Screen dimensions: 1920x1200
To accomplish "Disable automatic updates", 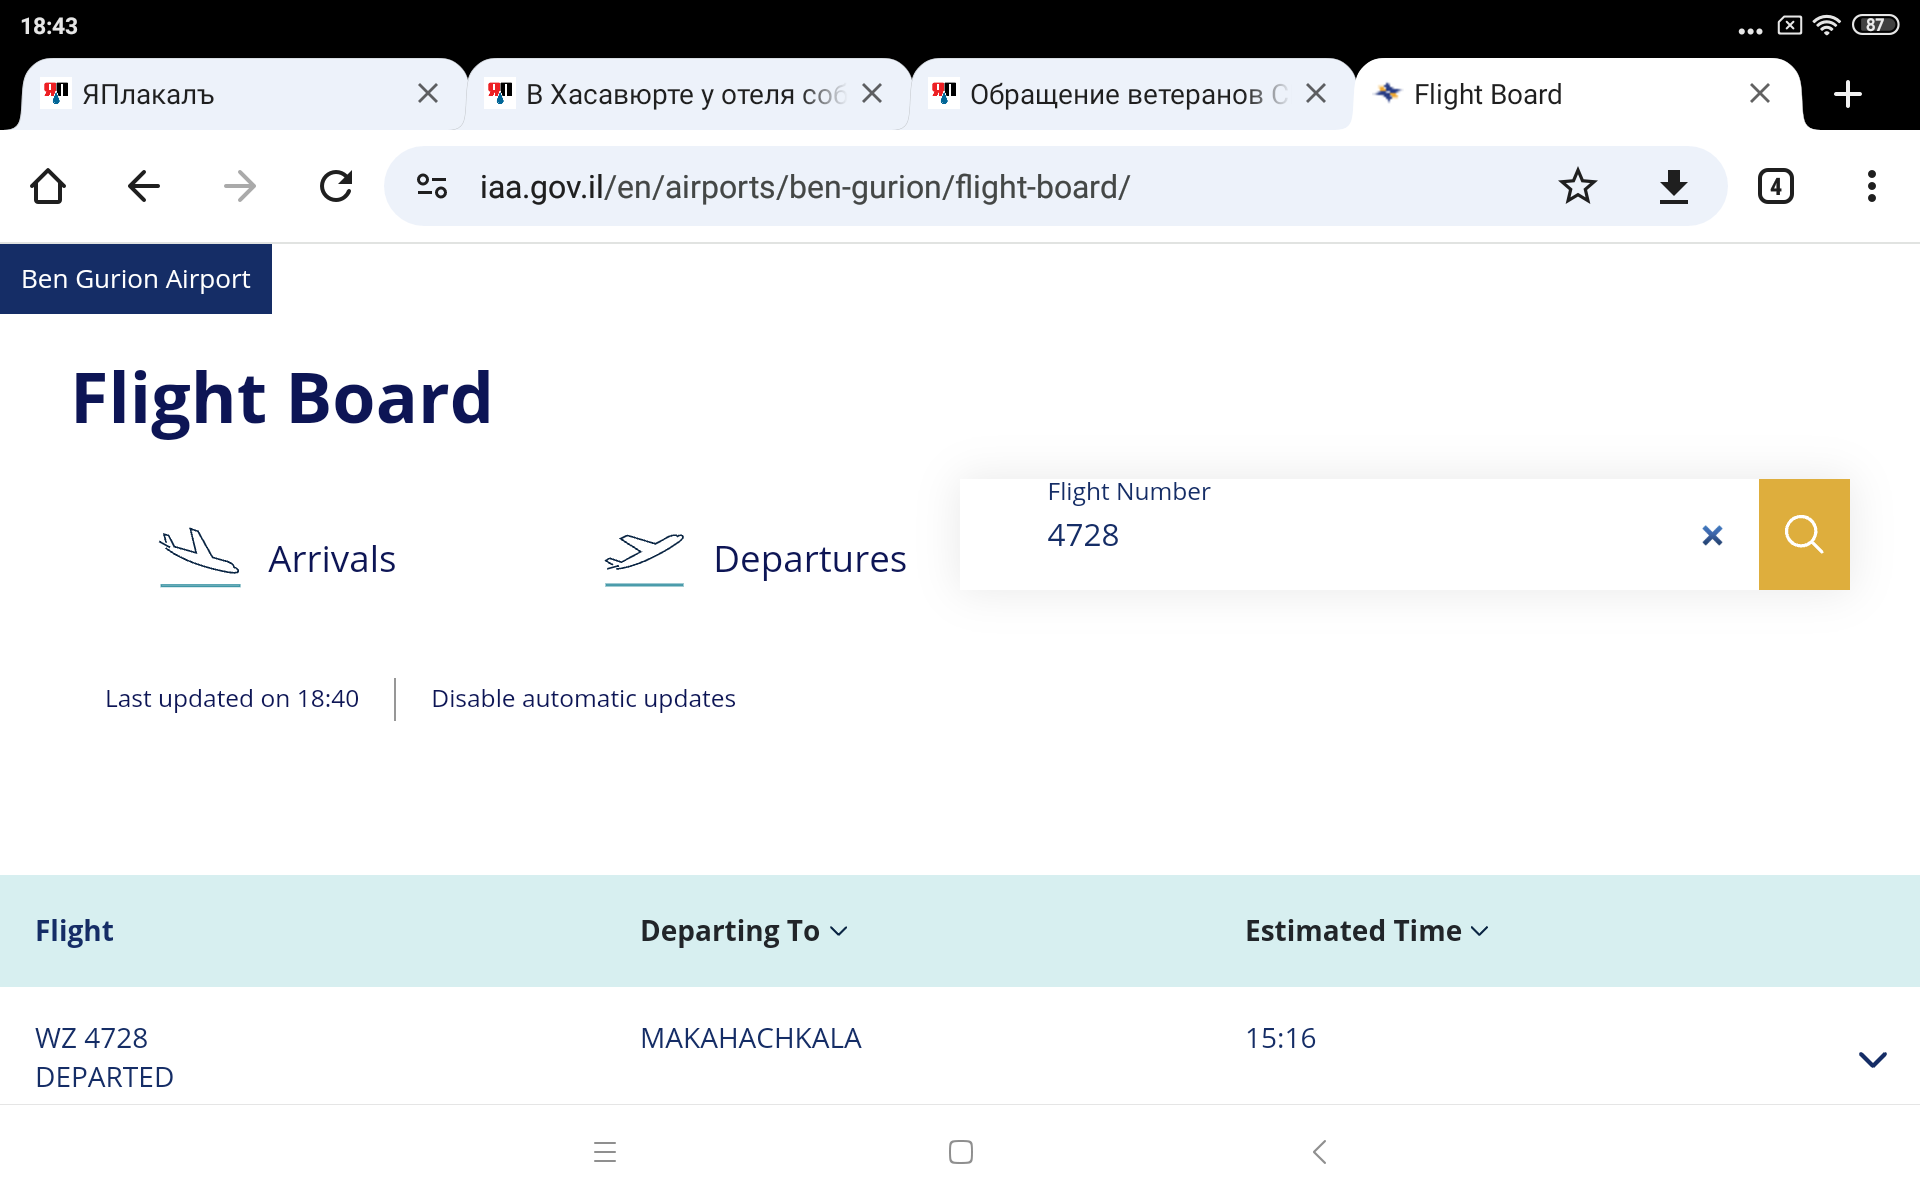I will coord(583,698).
